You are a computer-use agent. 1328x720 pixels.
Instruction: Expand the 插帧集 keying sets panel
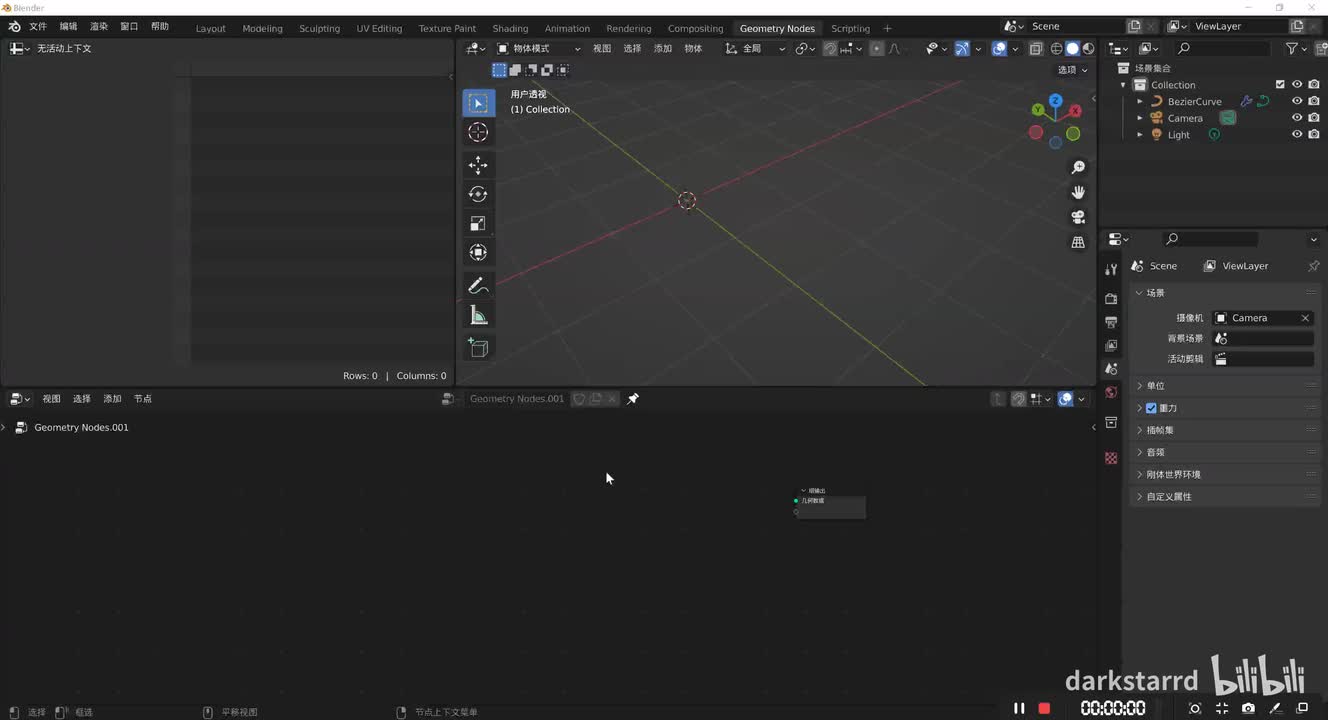tap(1225, 430)
